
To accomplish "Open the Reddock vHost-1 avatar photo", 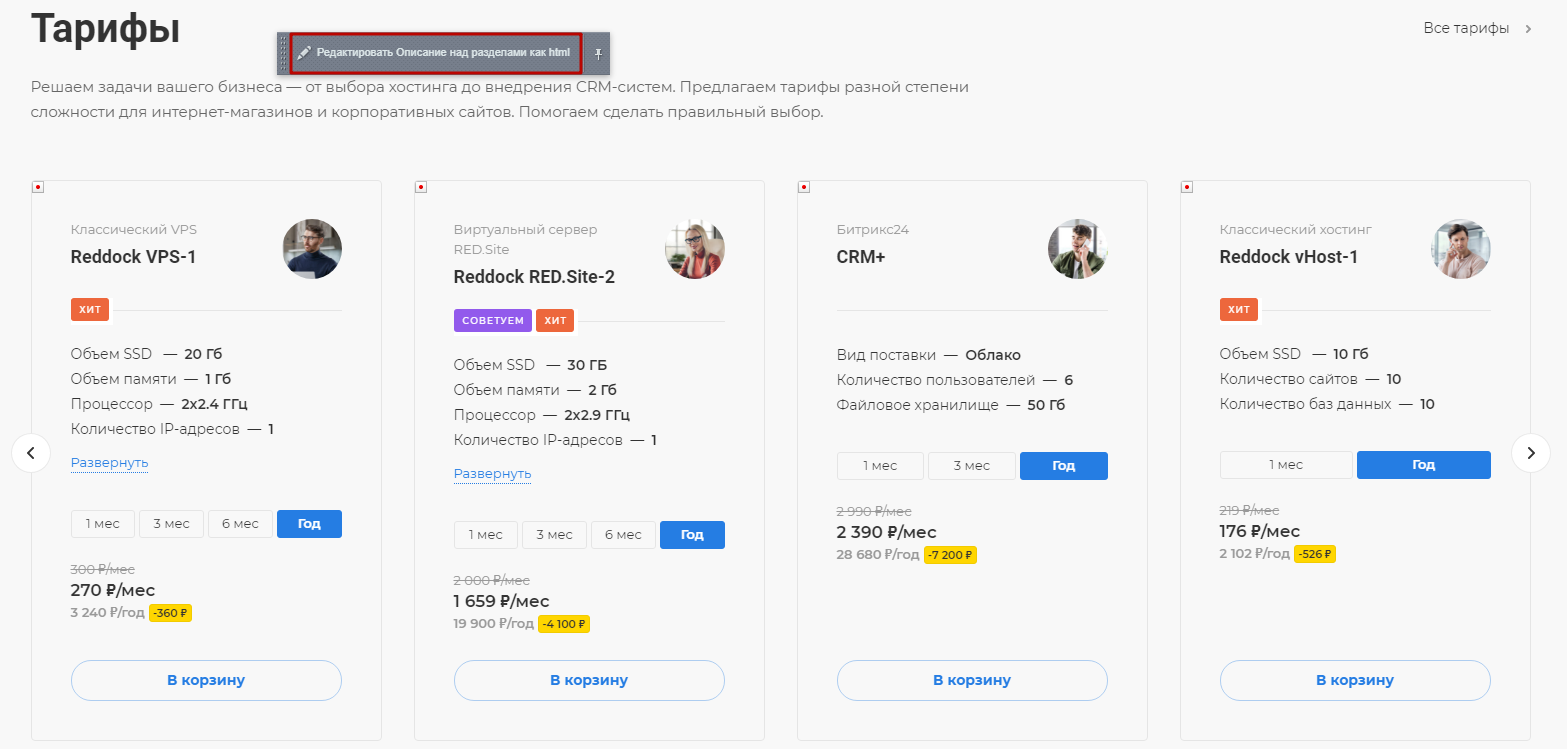I will click(1461, 249).
